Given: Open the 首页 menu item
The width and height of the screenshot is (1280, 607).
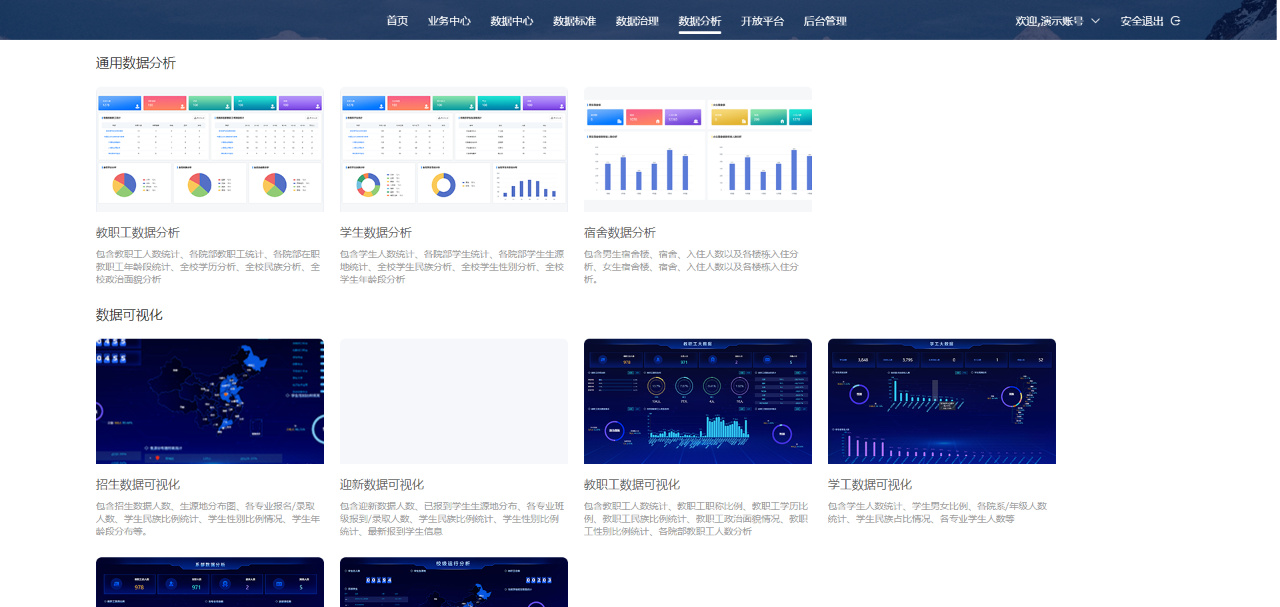Looking at the screenshot, I should tap(397, 21).
